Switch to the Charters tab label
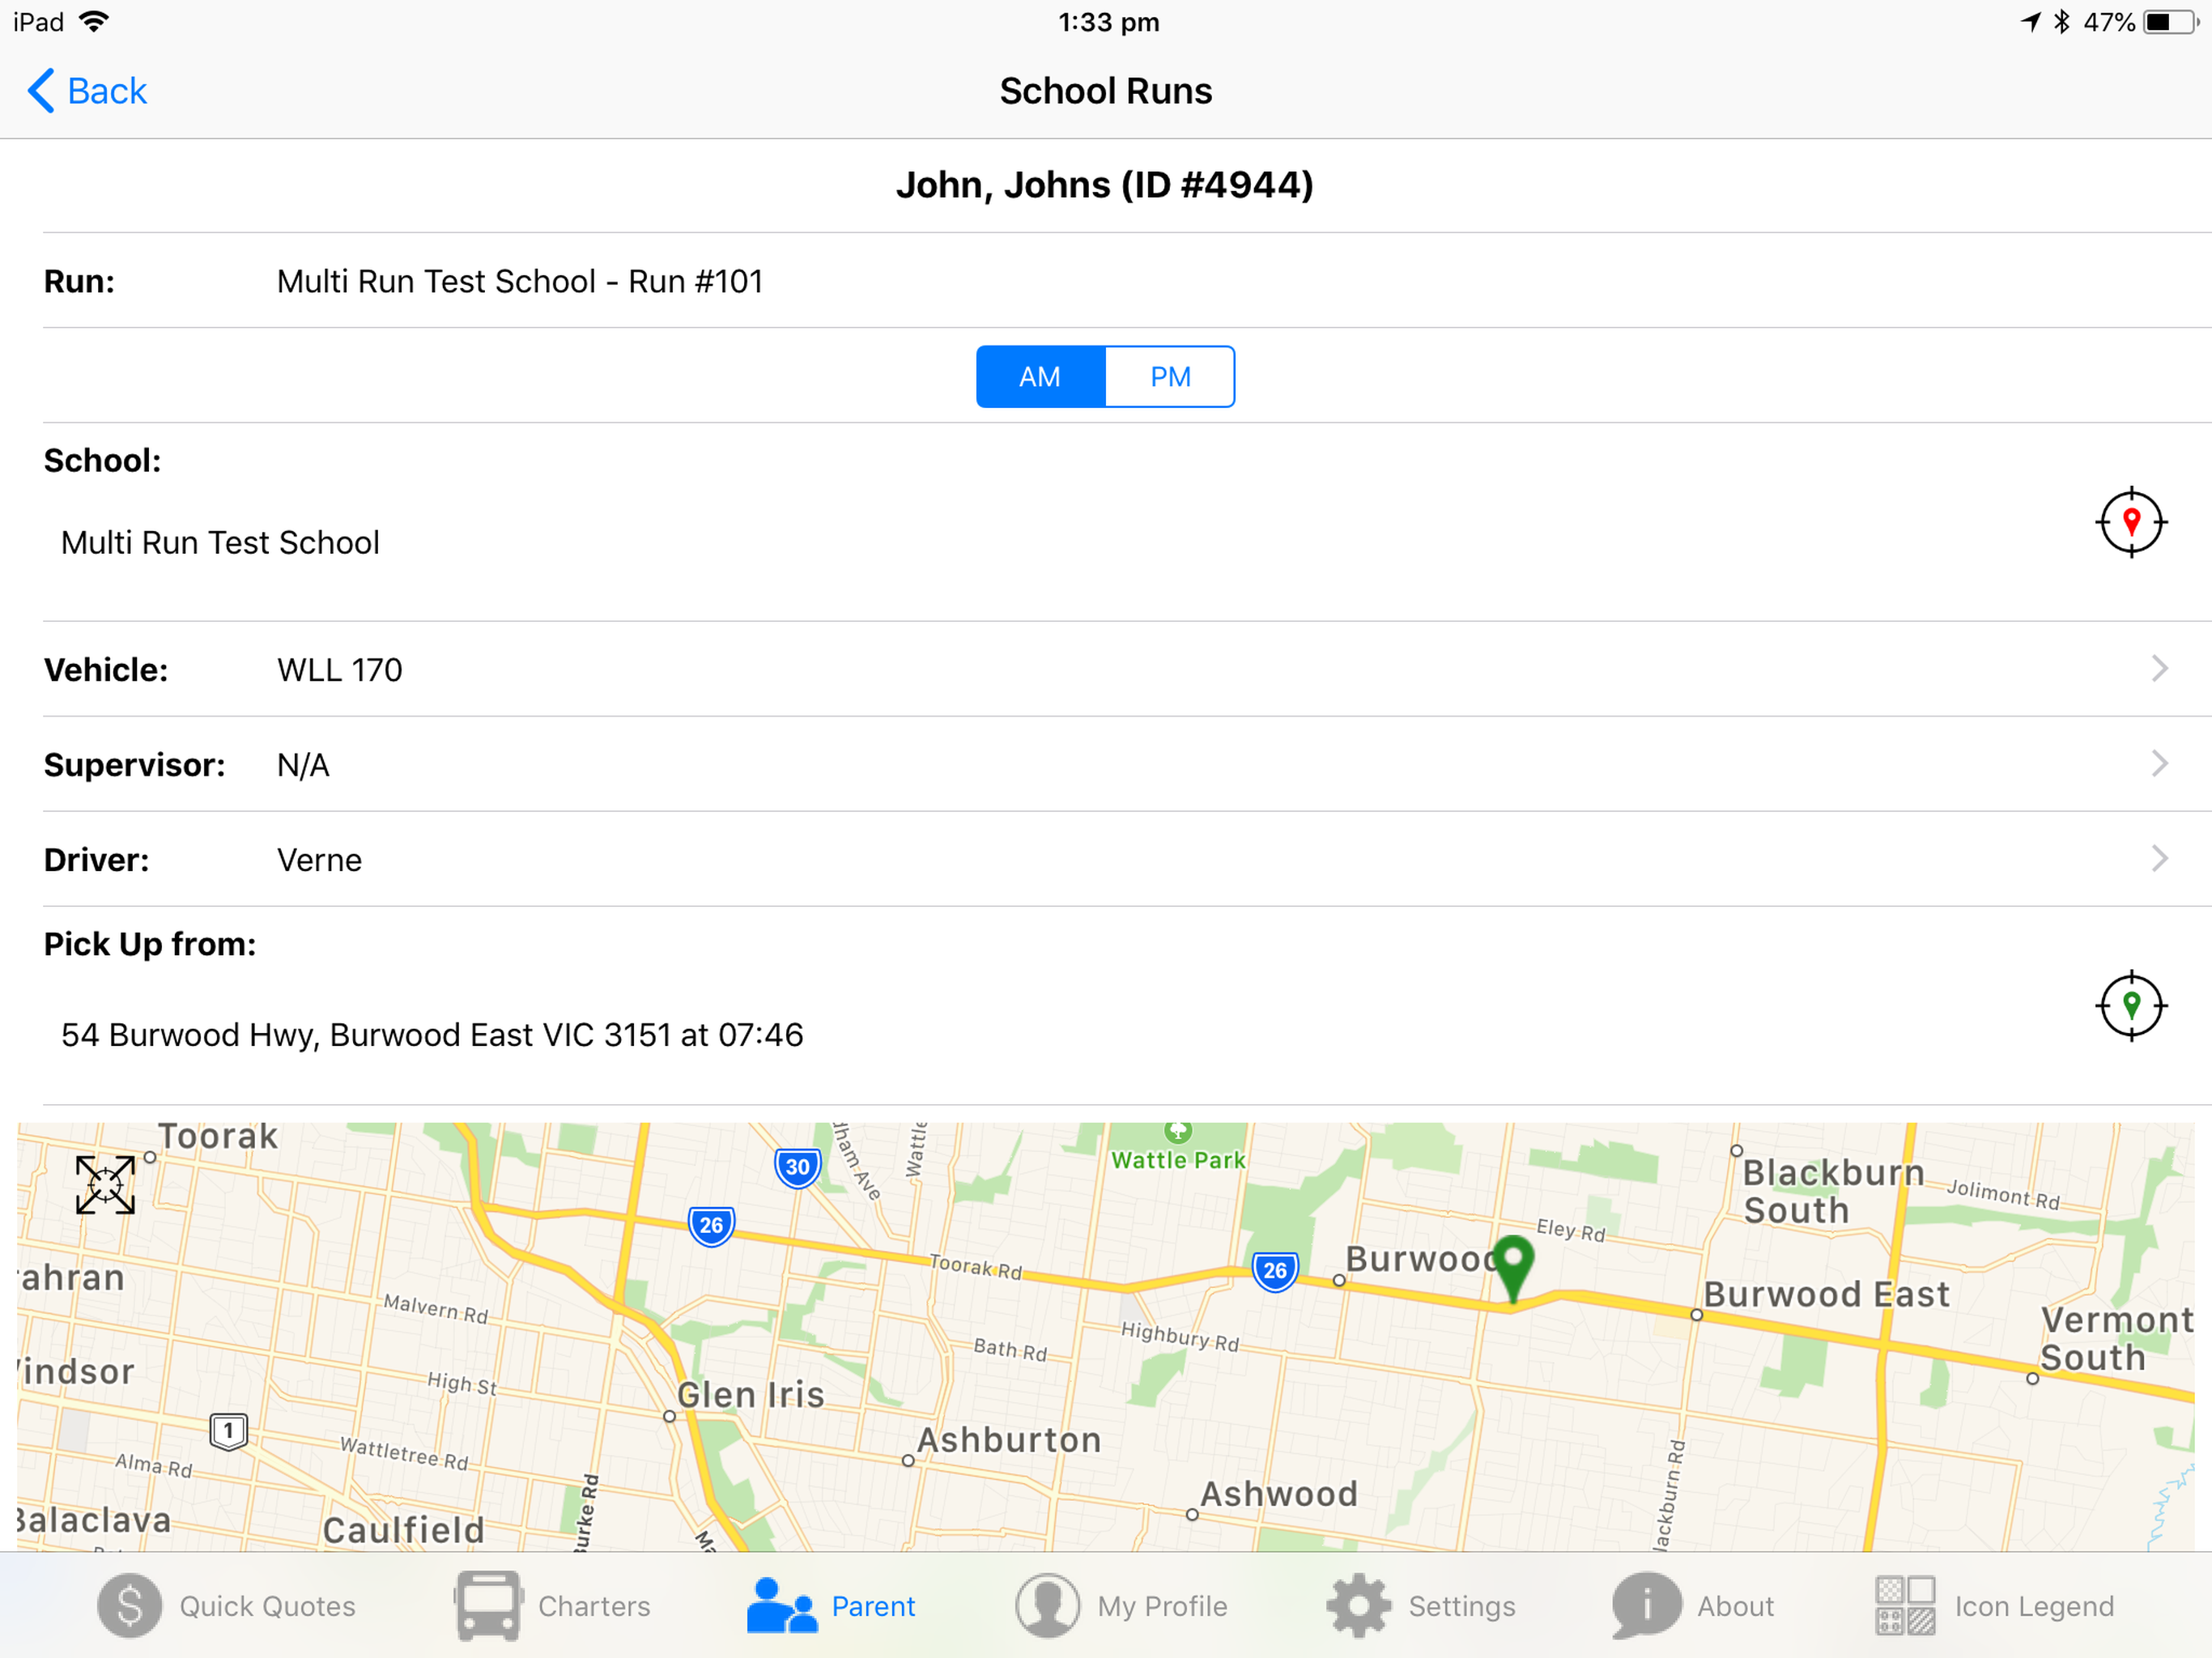 594,1606
